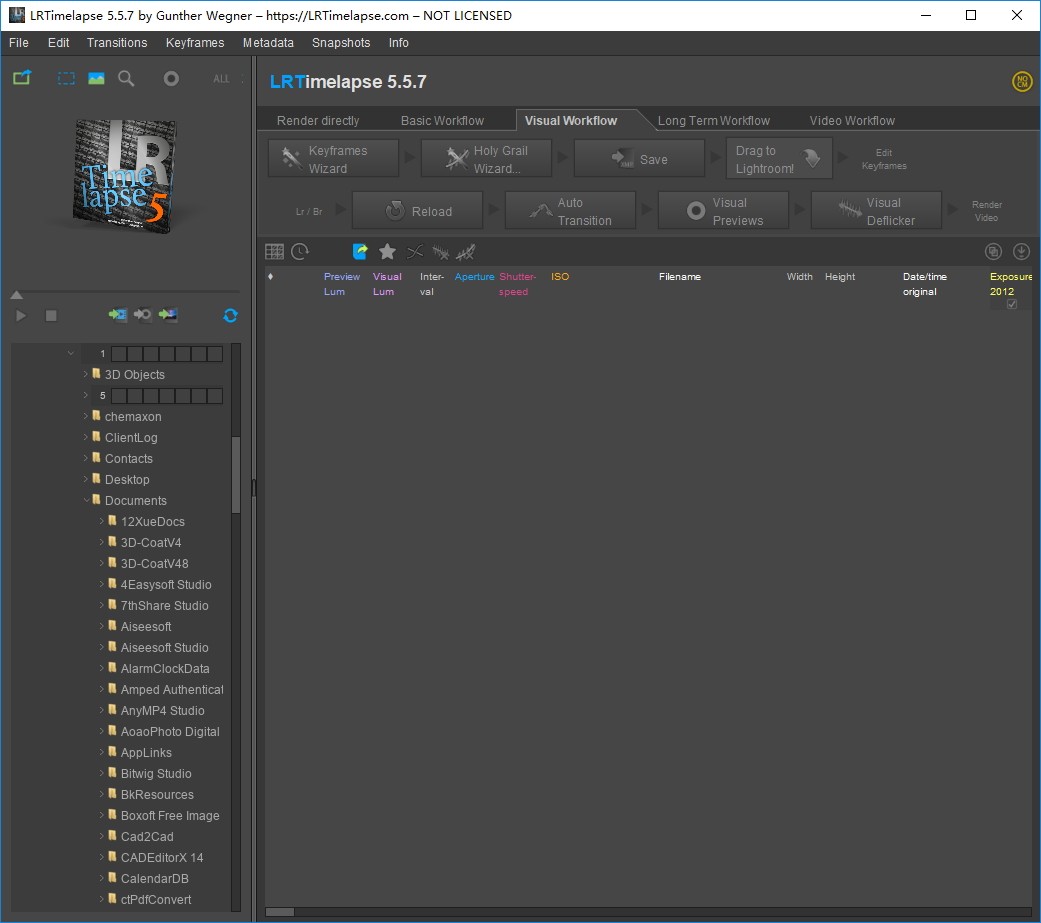Image resolution: width=1041 pixels, height=923 pixels.
Task: Click the circular download arrow icon
Action: (1021, 252)
